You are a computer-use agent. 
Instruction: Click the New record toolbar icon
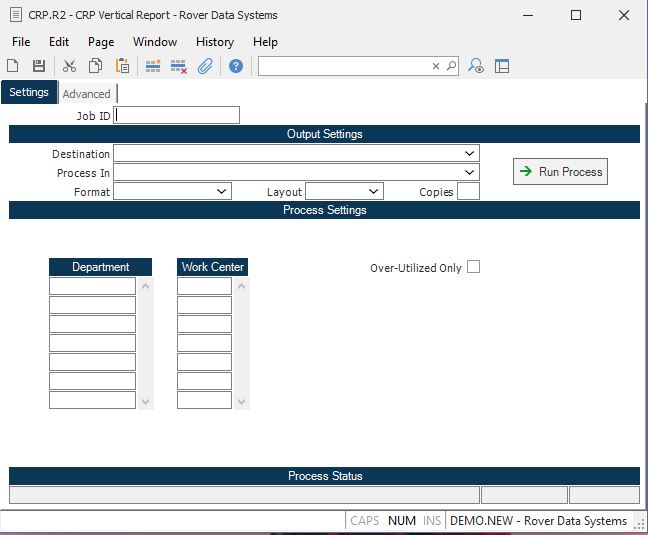pos(13,66)
